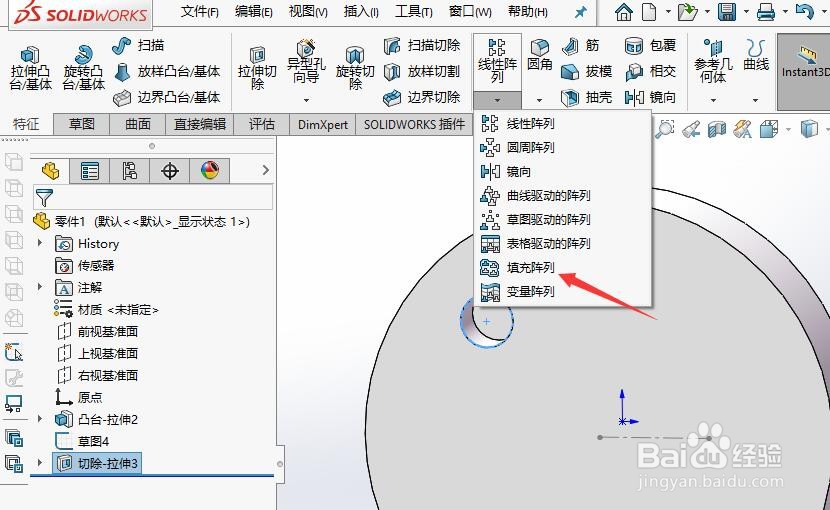Screen dimensions: 830x510
Task: Open the PropertyManager tab icon
Action: 89,171
